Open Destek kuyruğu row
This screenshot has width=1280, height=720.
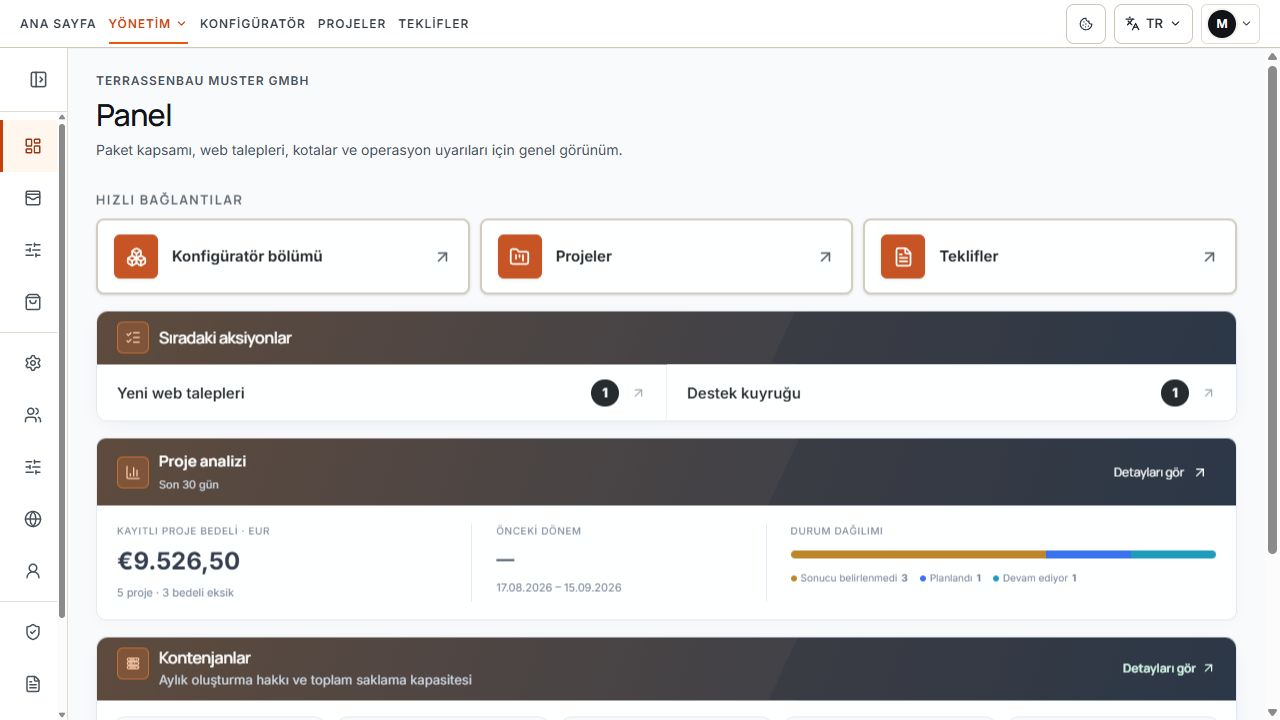951,393
